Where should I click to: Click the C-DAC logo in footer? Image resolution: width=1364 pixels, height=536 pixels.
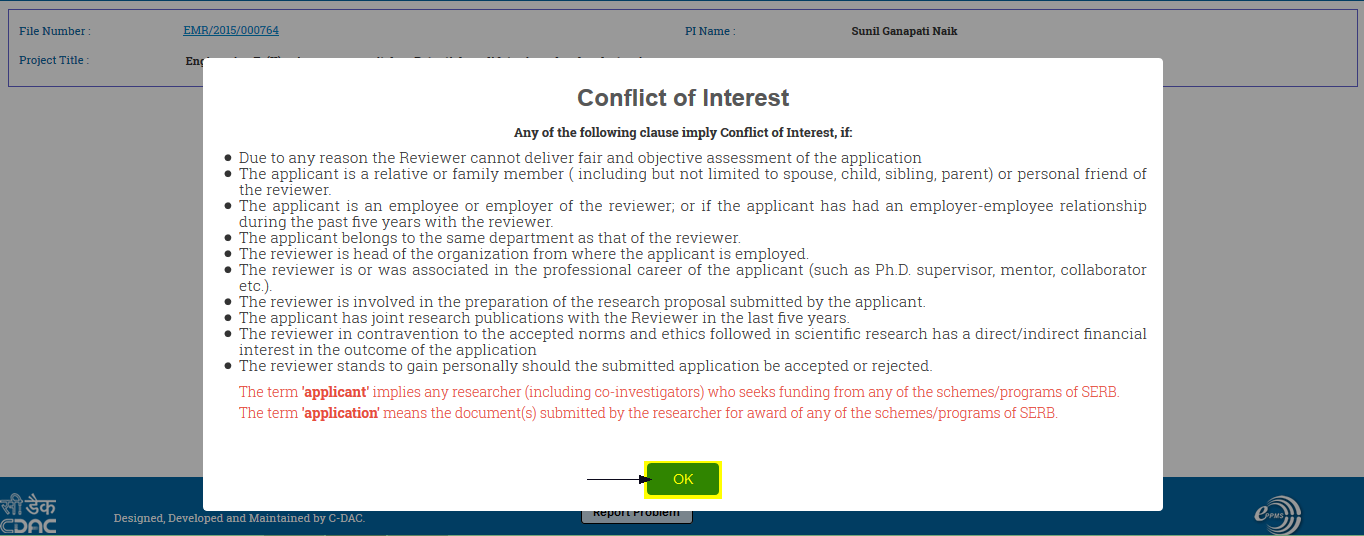pos(28,513)
